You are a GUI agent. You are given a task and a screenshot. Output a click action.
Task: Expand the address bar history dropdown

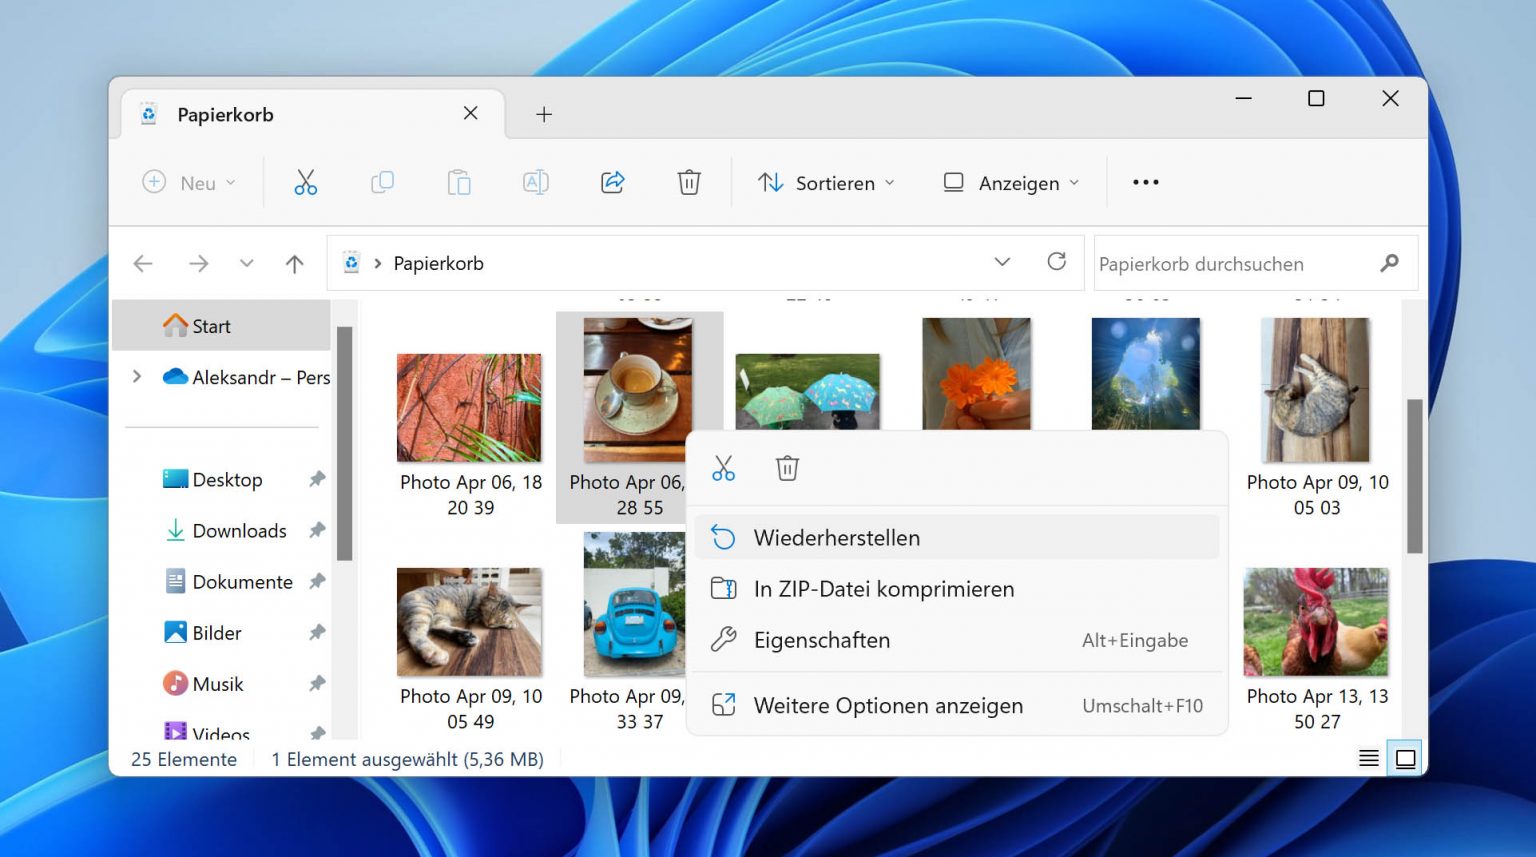[1002, 262]
